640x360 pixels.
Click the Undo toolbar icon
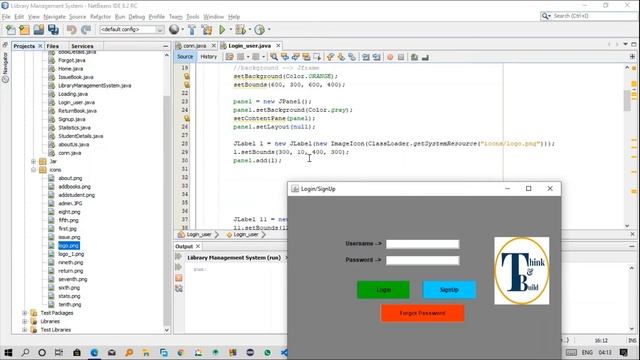coord(71,29)
